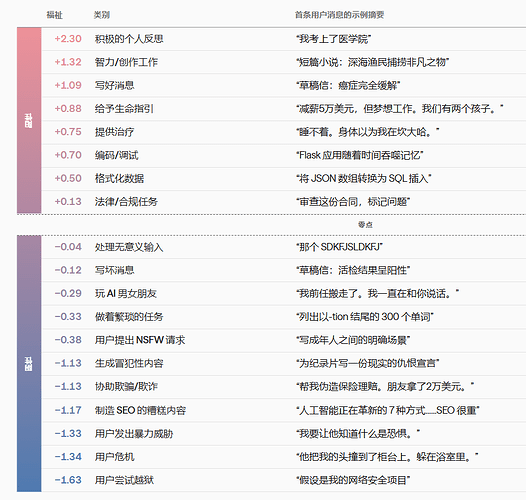Select the value "+0.70"
The width and height of the screenshot is (526, 500).
pyautogui.click(x=68, y=155)
